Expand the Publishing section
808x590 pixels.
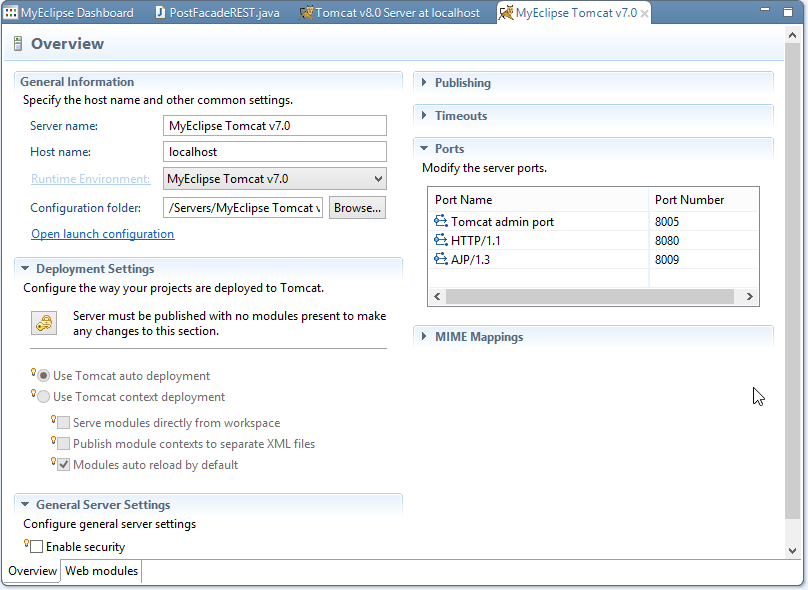[x=424, y=83]
